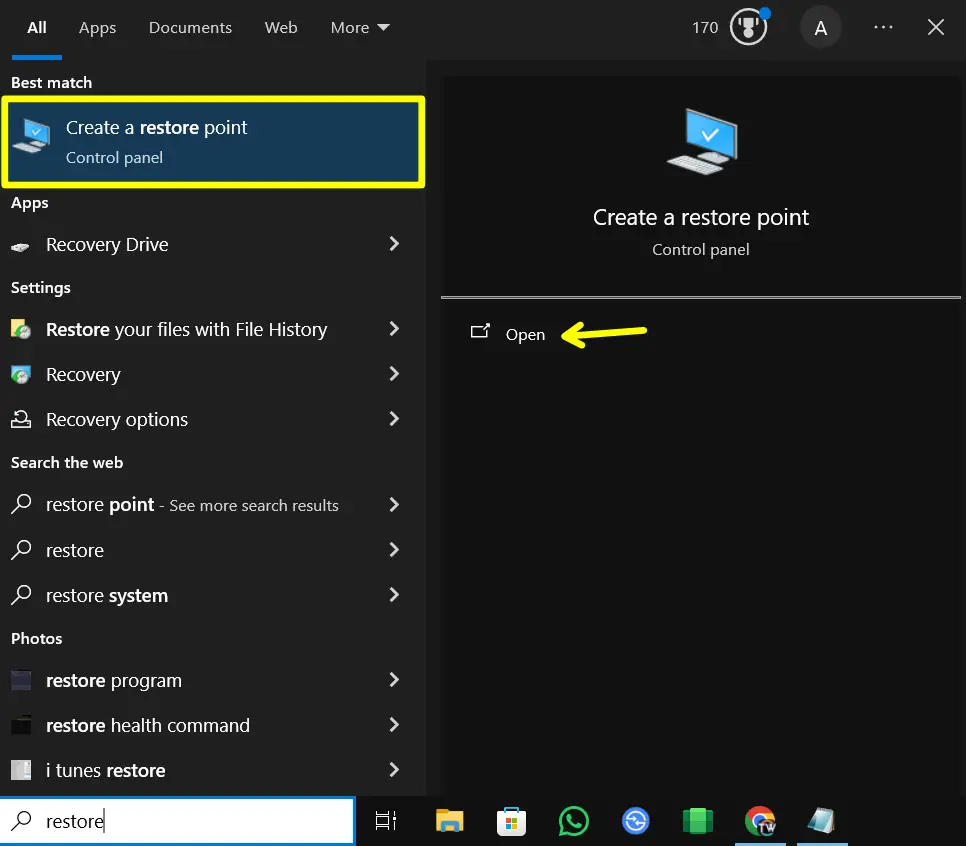Click the account avatar labeled A

point(820,27)
